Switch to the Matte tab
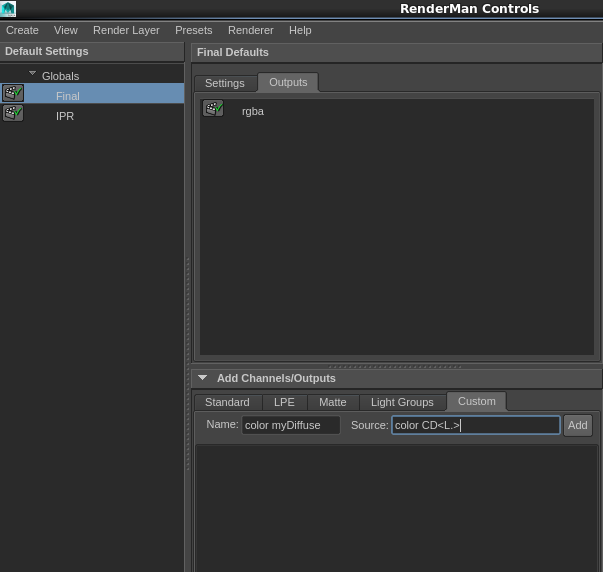 pyautogui.click(x=333, y=402)
